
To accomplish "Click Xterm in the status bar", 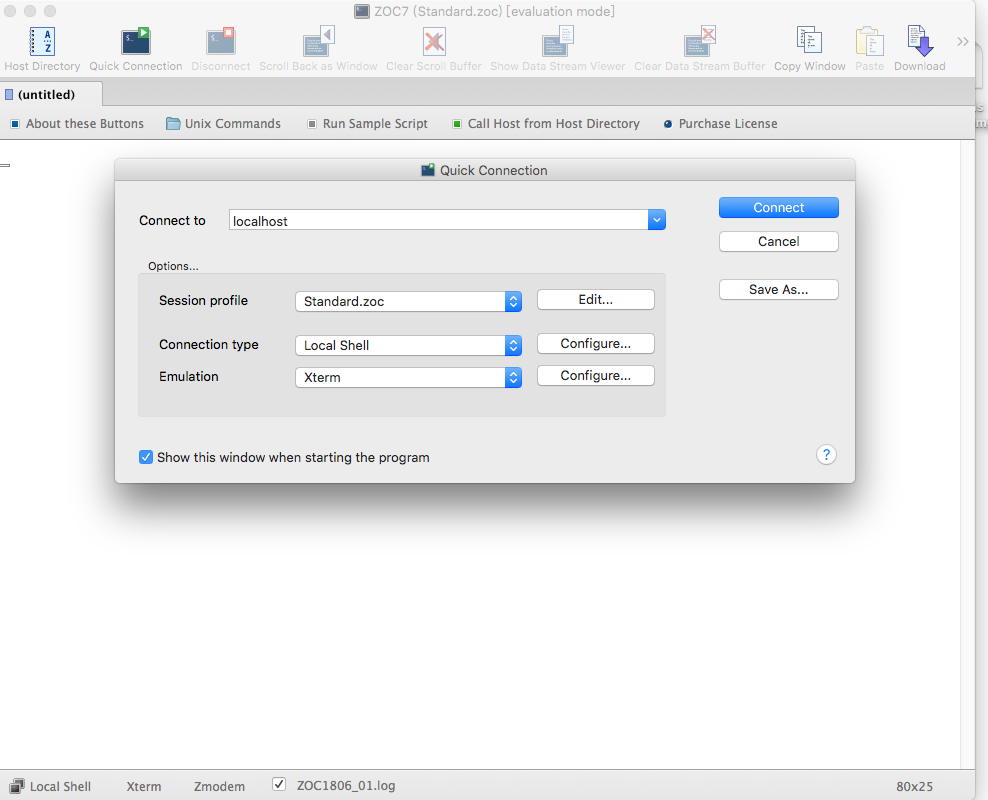I will coord(144,787).
